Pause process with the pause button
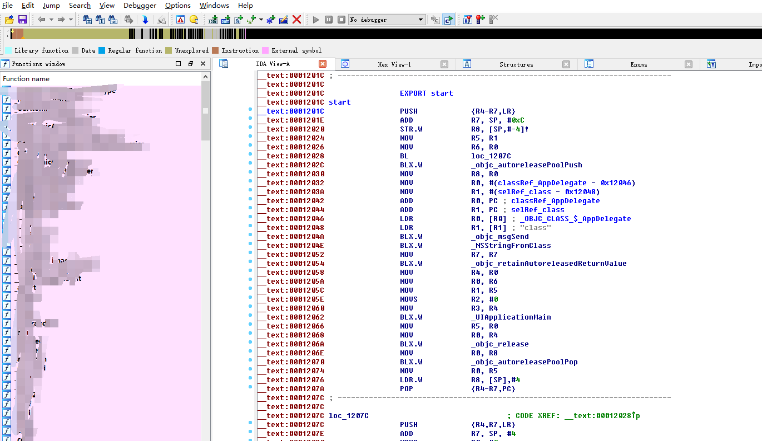The image size is (762, 441). [x=329, y=19]
